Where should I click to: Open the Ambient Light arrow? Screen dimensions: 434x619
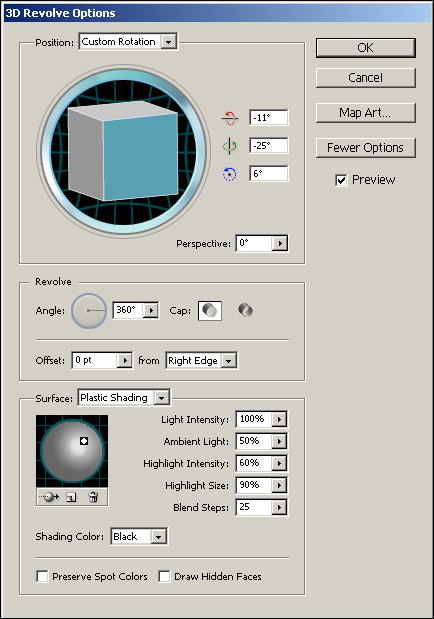point(279,441)
